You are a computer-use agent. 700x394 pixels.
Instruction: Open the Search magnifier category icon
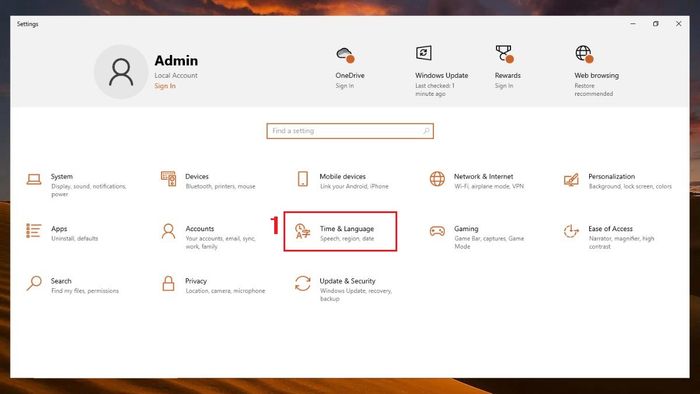34,283
